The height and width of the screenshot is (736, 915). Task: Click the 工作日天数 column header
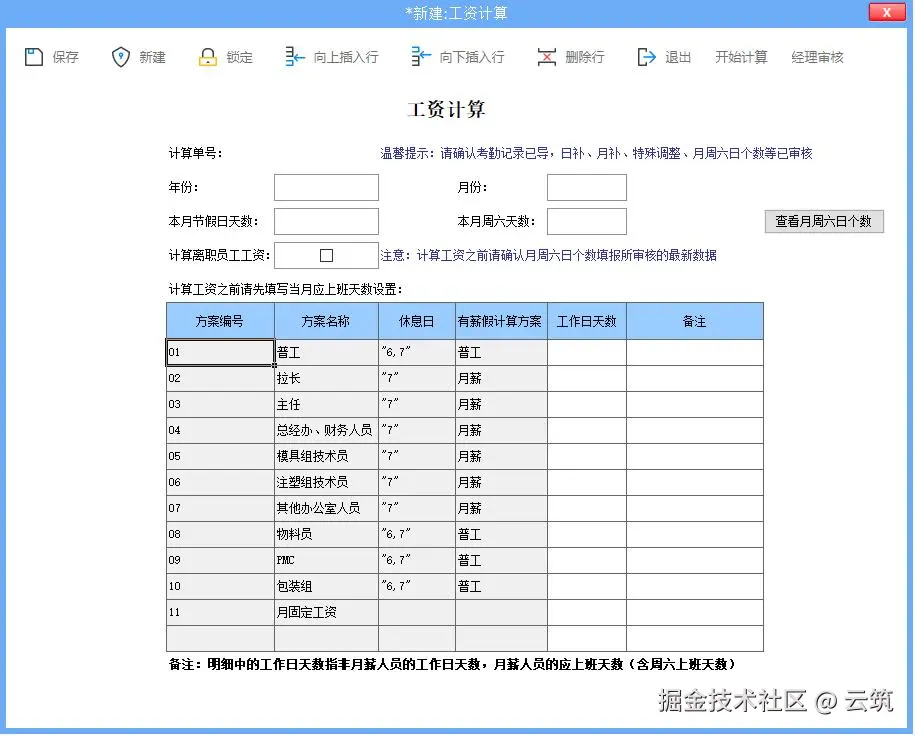click(x=586, y=320)
